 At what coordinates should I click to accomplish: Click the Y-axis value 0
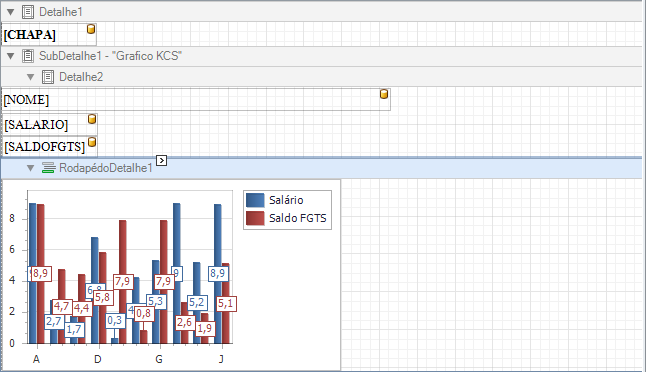pos(12,343)
